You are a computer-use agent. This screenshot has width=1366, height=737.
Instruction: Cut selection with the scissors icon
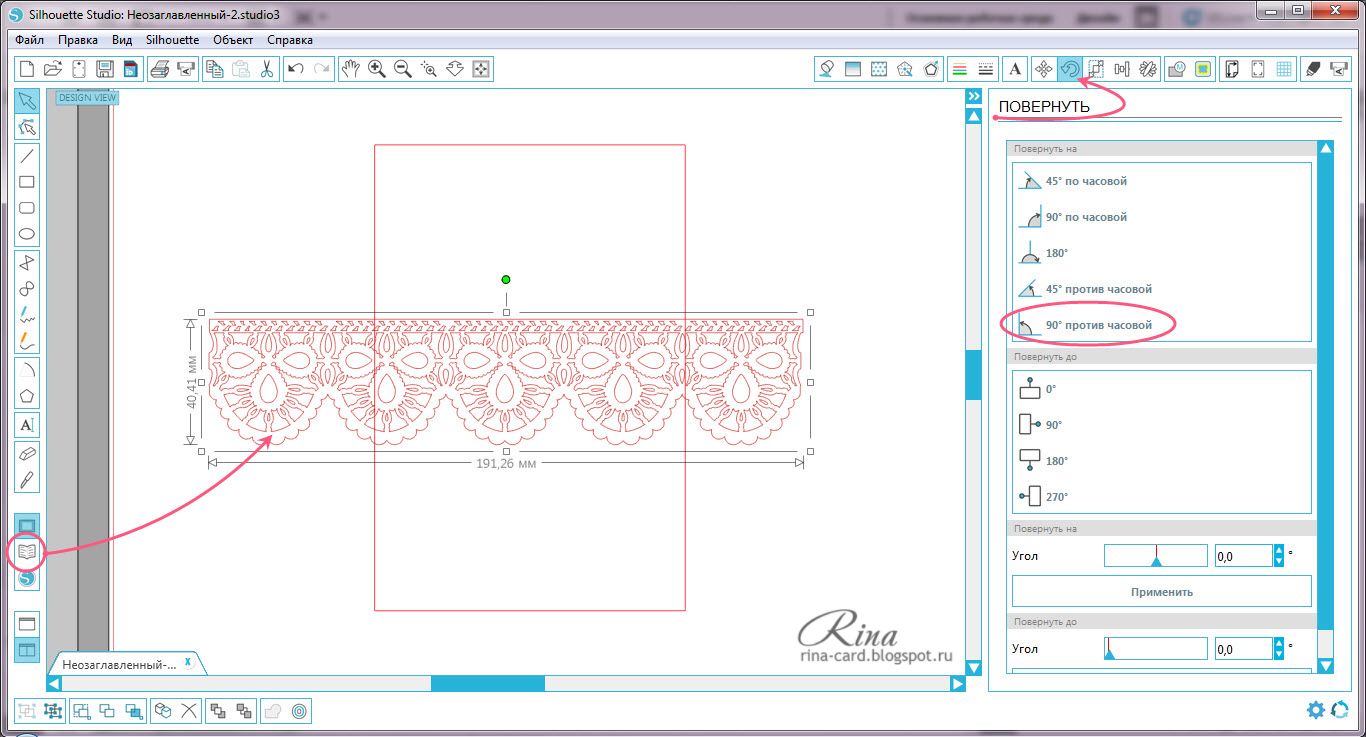267,69
